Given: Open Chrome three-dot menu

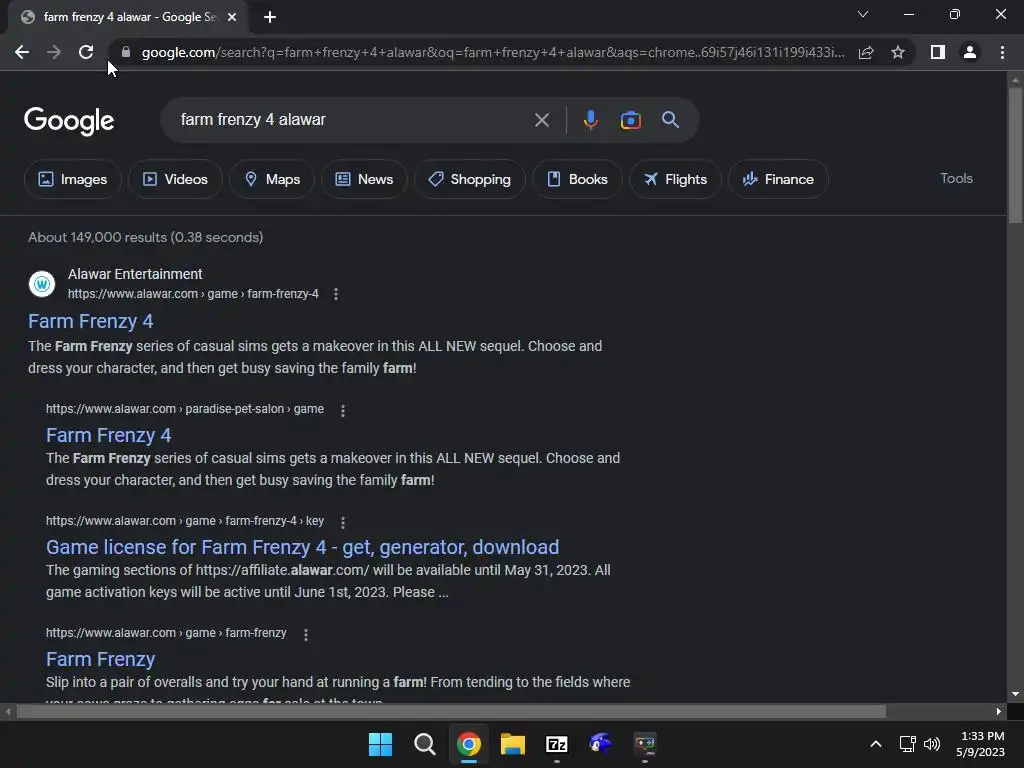Looking at the screenshot, I should (x=1002, y=52).
